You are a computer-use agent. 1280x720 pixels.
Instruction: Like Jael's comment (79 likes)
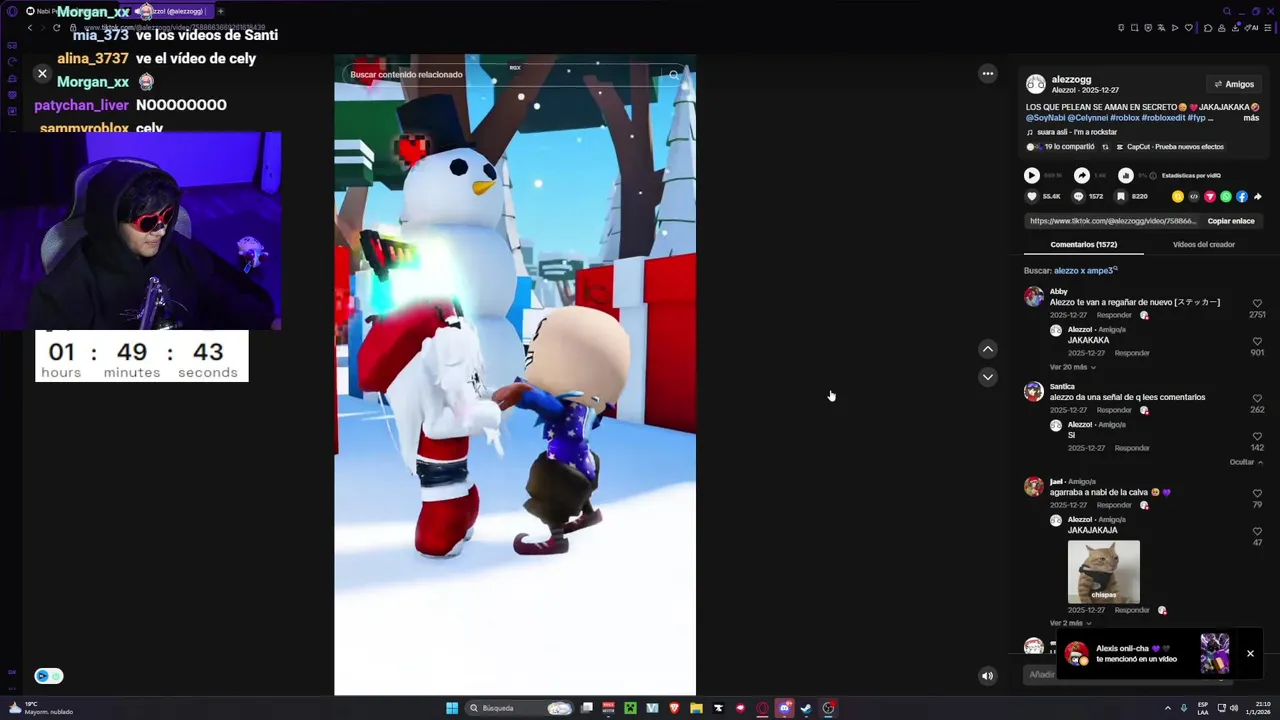click(1257, 493)
